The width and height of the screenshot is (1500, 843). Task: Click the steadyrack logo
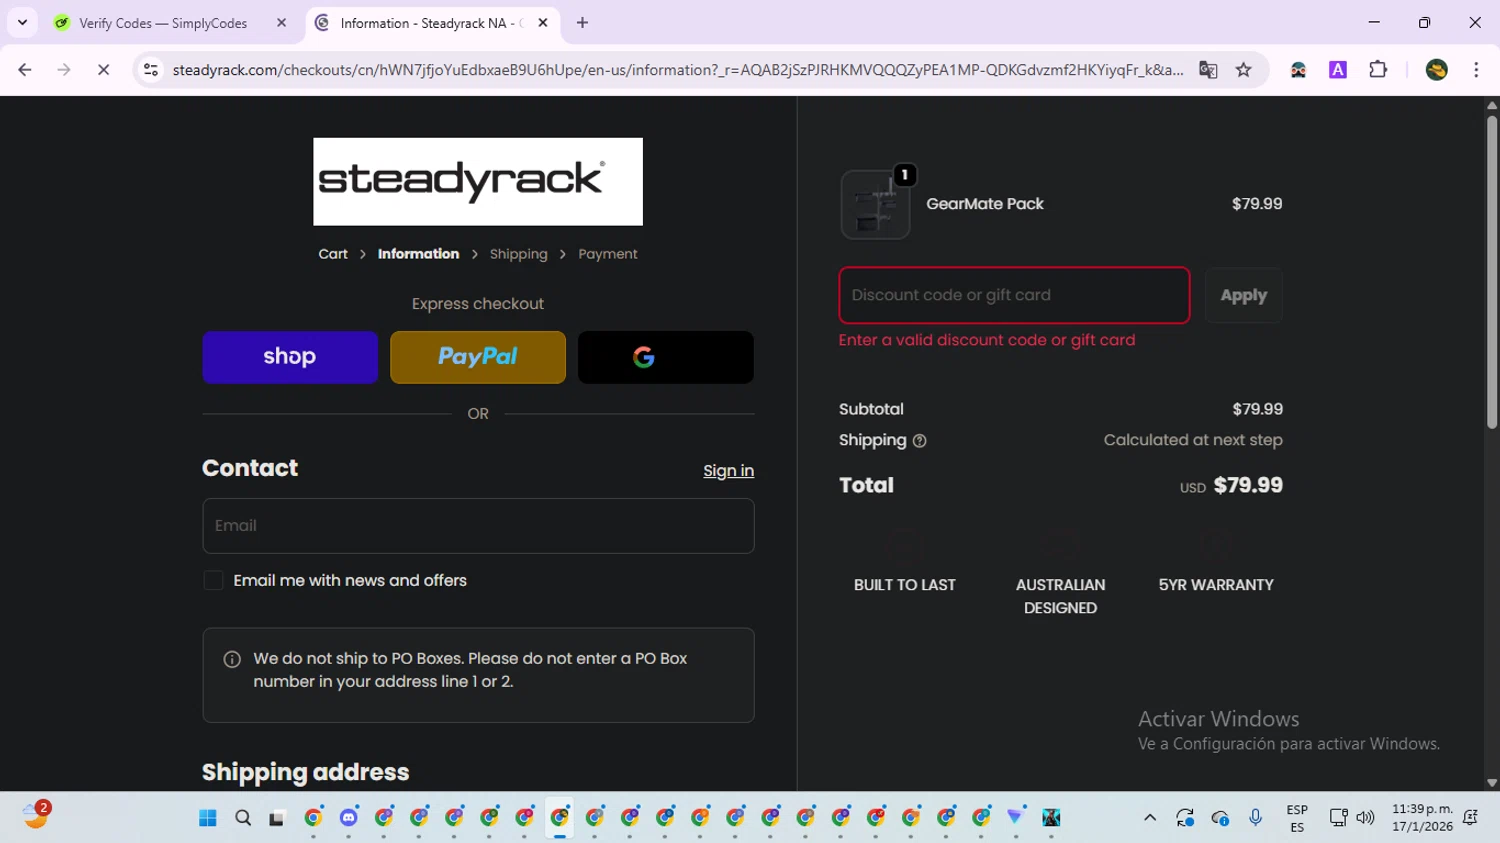(x=478, y=181)
